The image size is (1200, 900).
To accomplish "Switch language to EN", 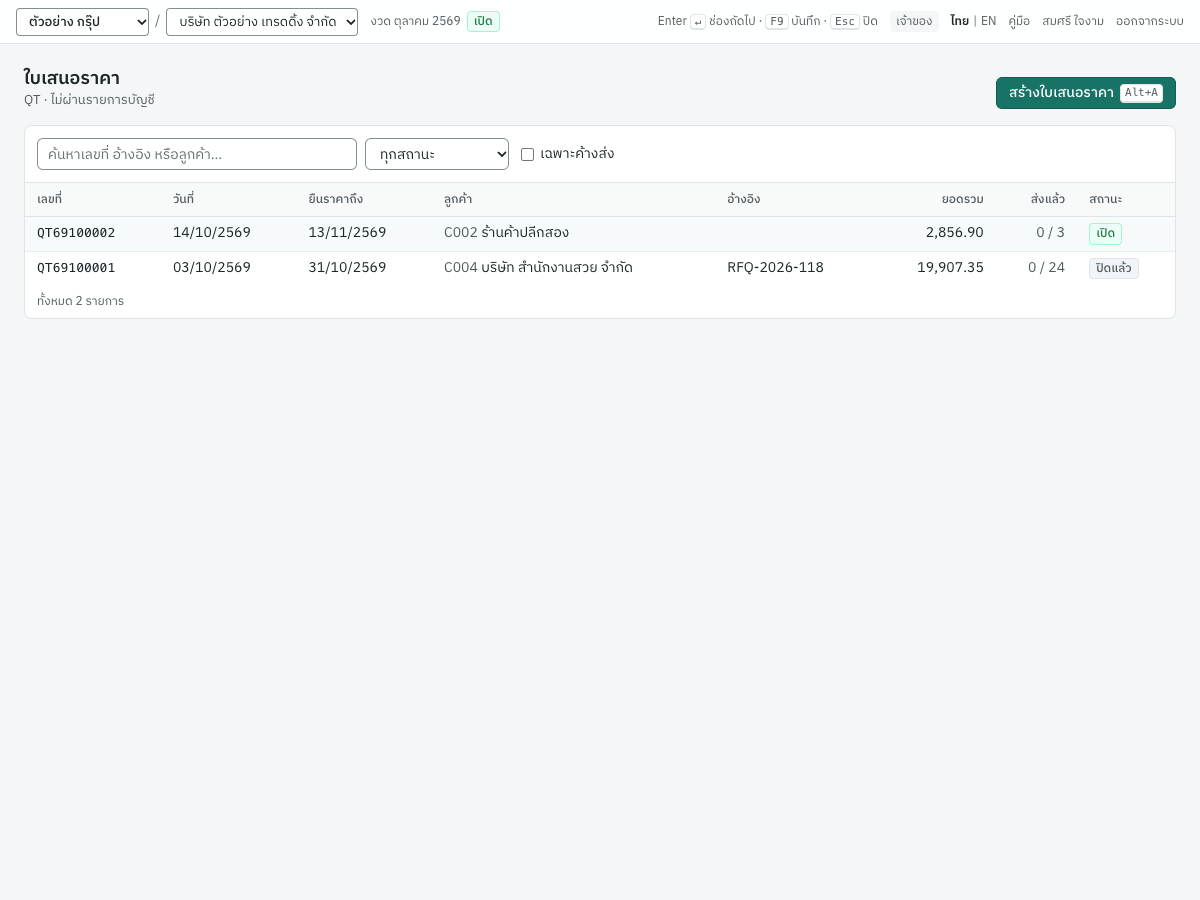I will (988, 21).
